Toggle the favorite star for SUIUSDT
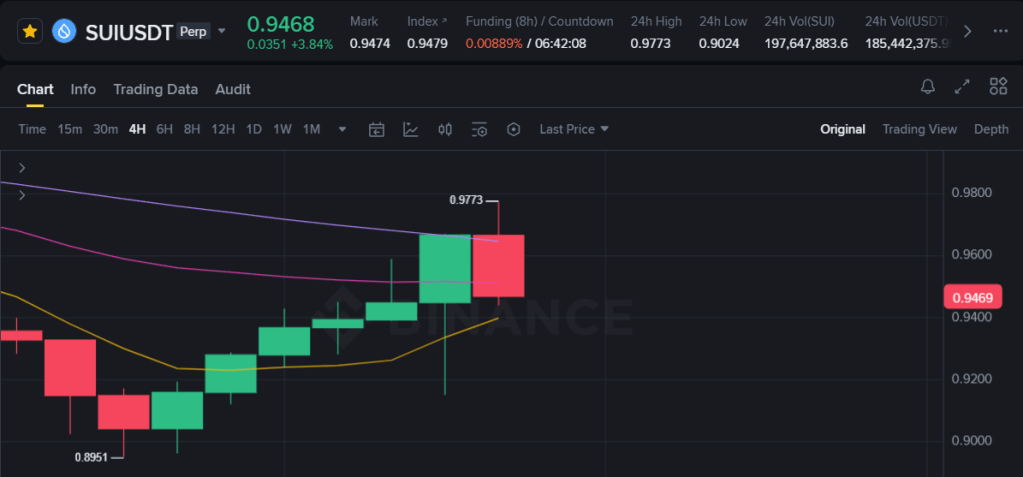The image size is (1023, 477). point(31,31)
